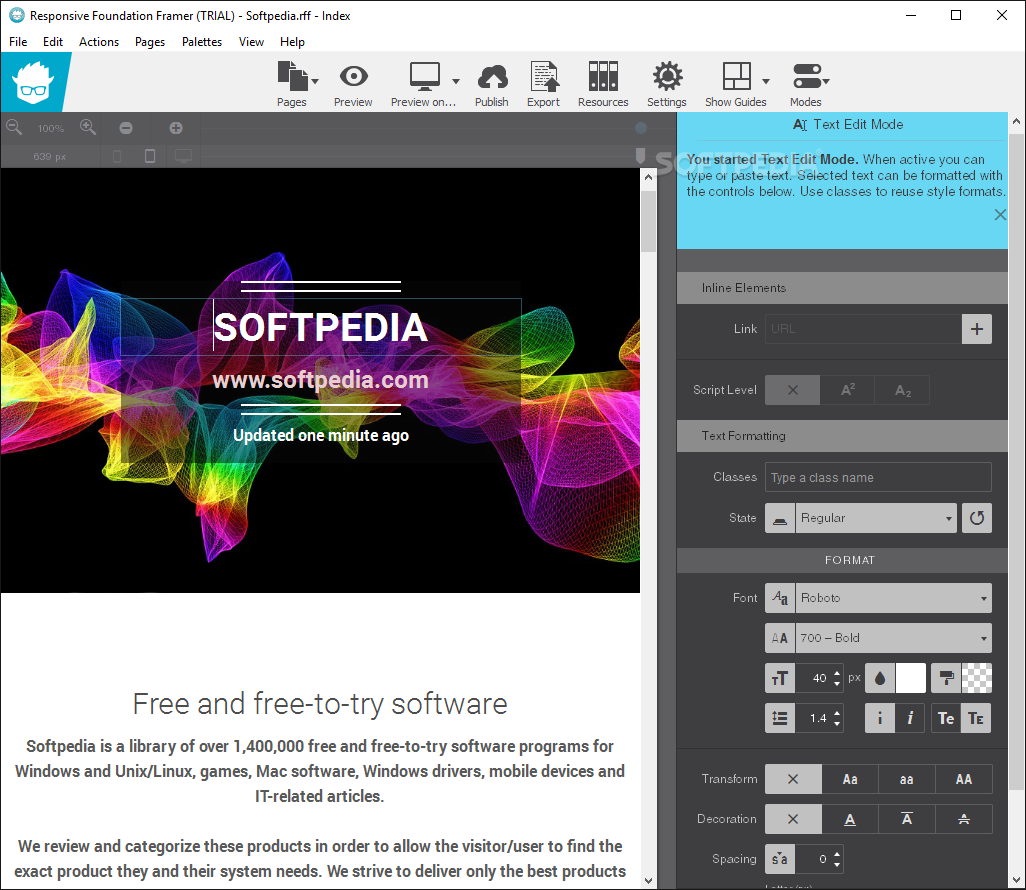Open the Edit menu

(53, 42)
